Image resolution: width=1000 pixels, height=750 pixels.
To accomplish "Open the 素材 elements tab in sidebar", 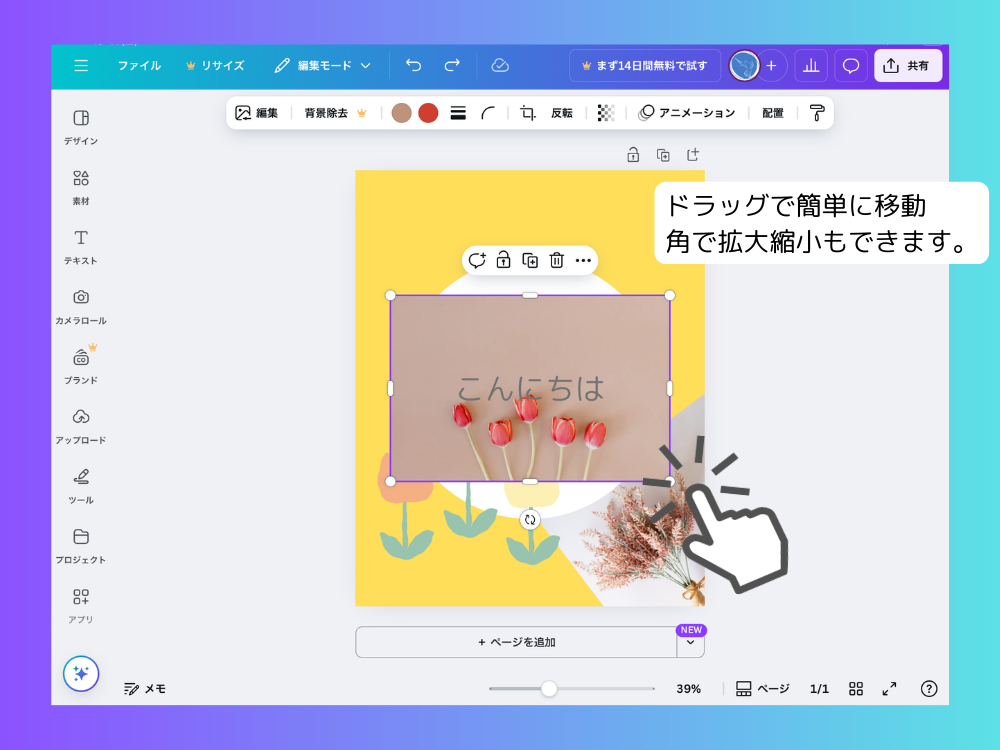I will (81, 187).
